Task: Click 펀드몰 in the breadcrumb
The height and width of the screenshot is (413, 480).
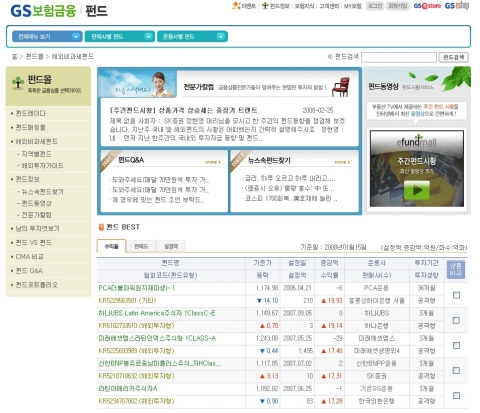Action: [x=35, y=57]
